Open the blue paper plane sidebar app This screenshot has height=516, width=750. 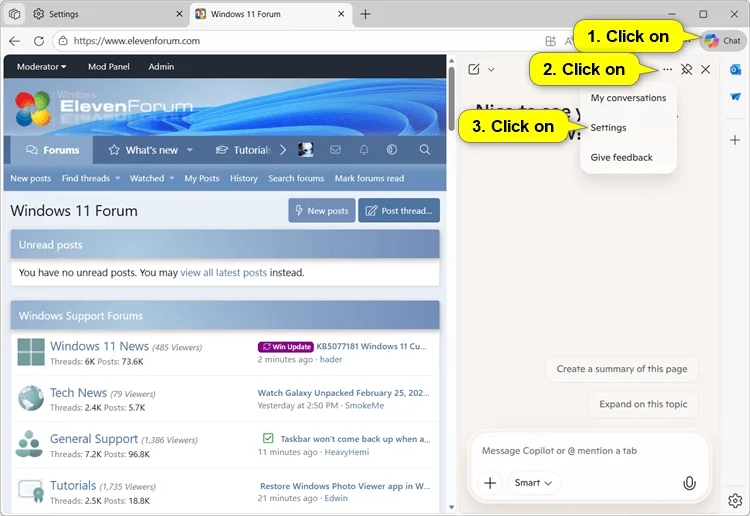tap(735, 97)
